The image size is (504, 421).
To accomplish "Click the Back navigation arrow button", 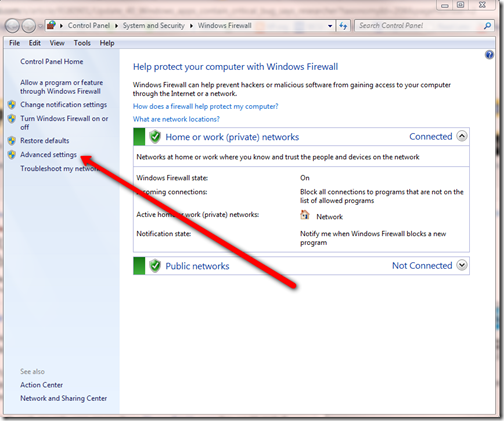I will coord(12,26).
